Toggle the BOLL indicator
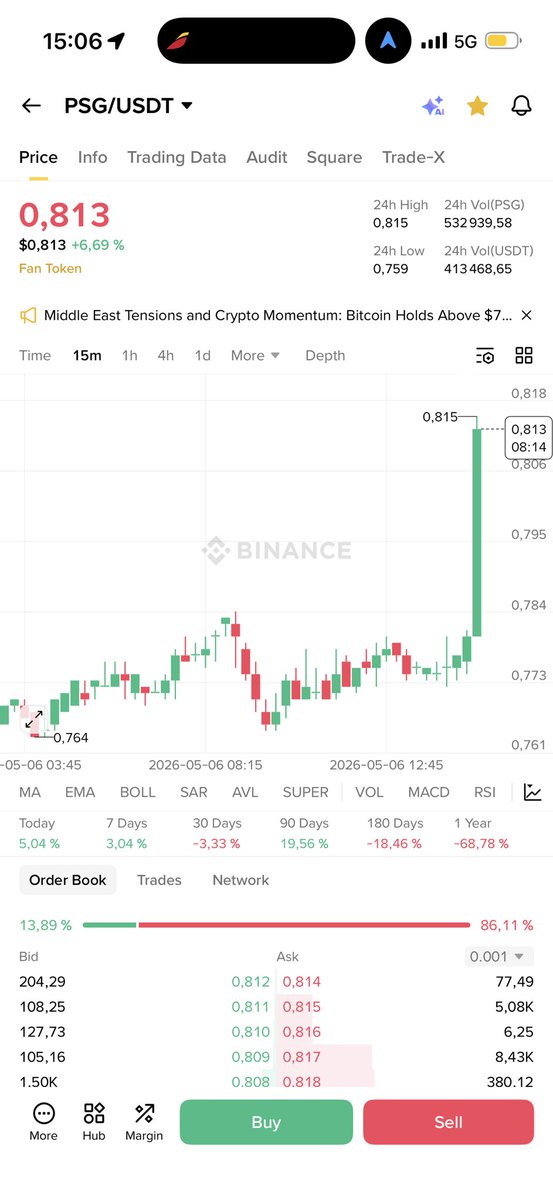The width and height of the screenshot is (553, 1200). point(138,792)
